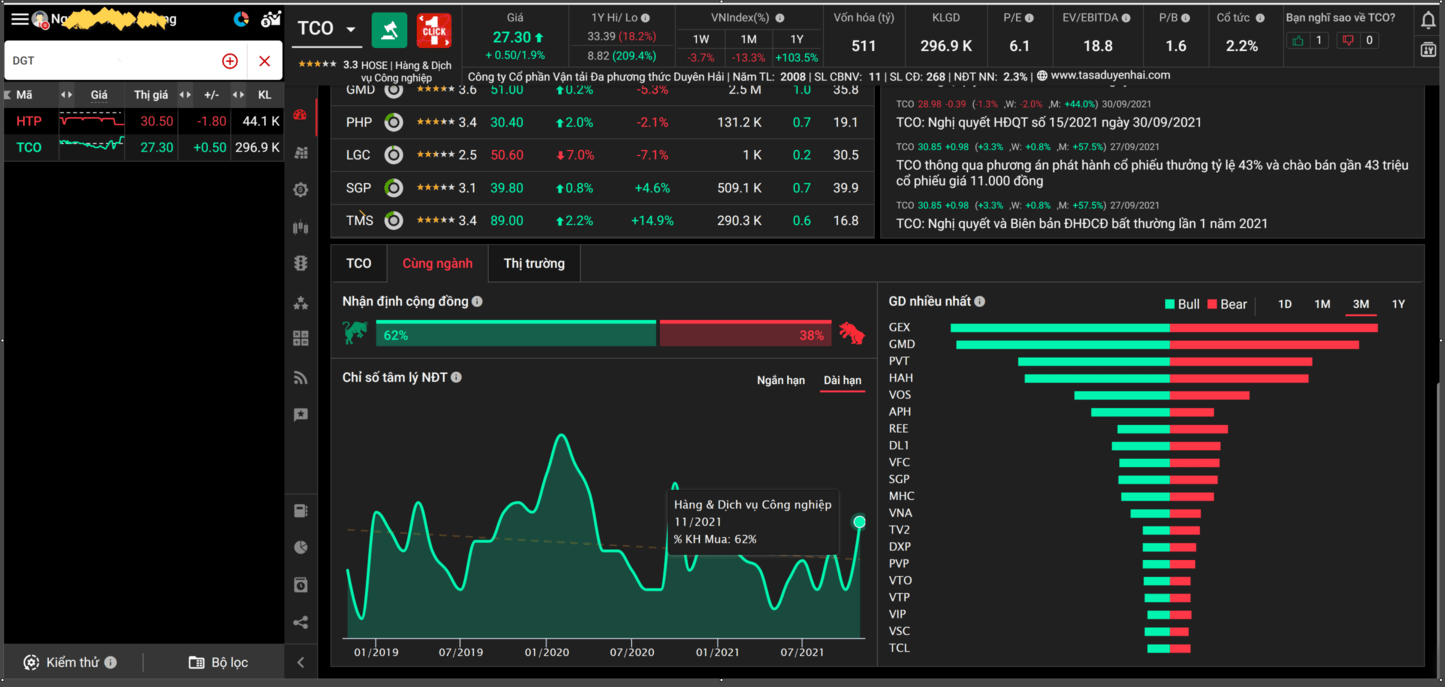Viewport: 1445px width, 687px height.
Task: Click the share sidebar icon
Action: pos(300,622)
